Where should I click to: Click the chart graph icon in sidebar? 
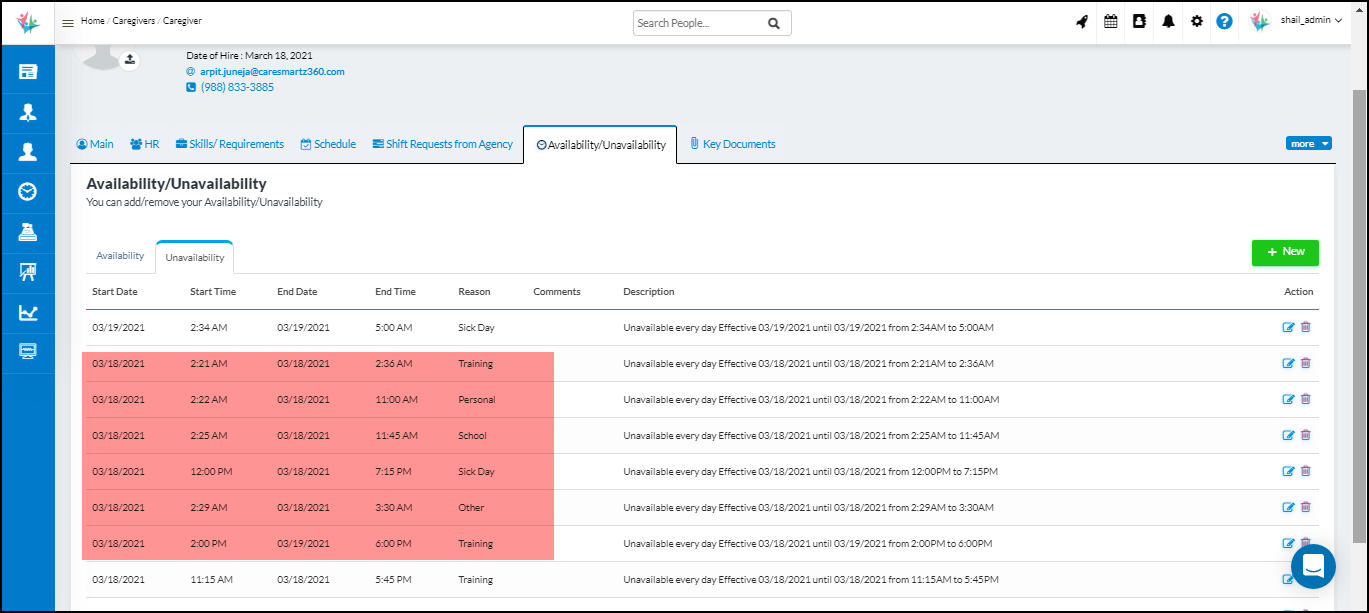tap(28, 313)
